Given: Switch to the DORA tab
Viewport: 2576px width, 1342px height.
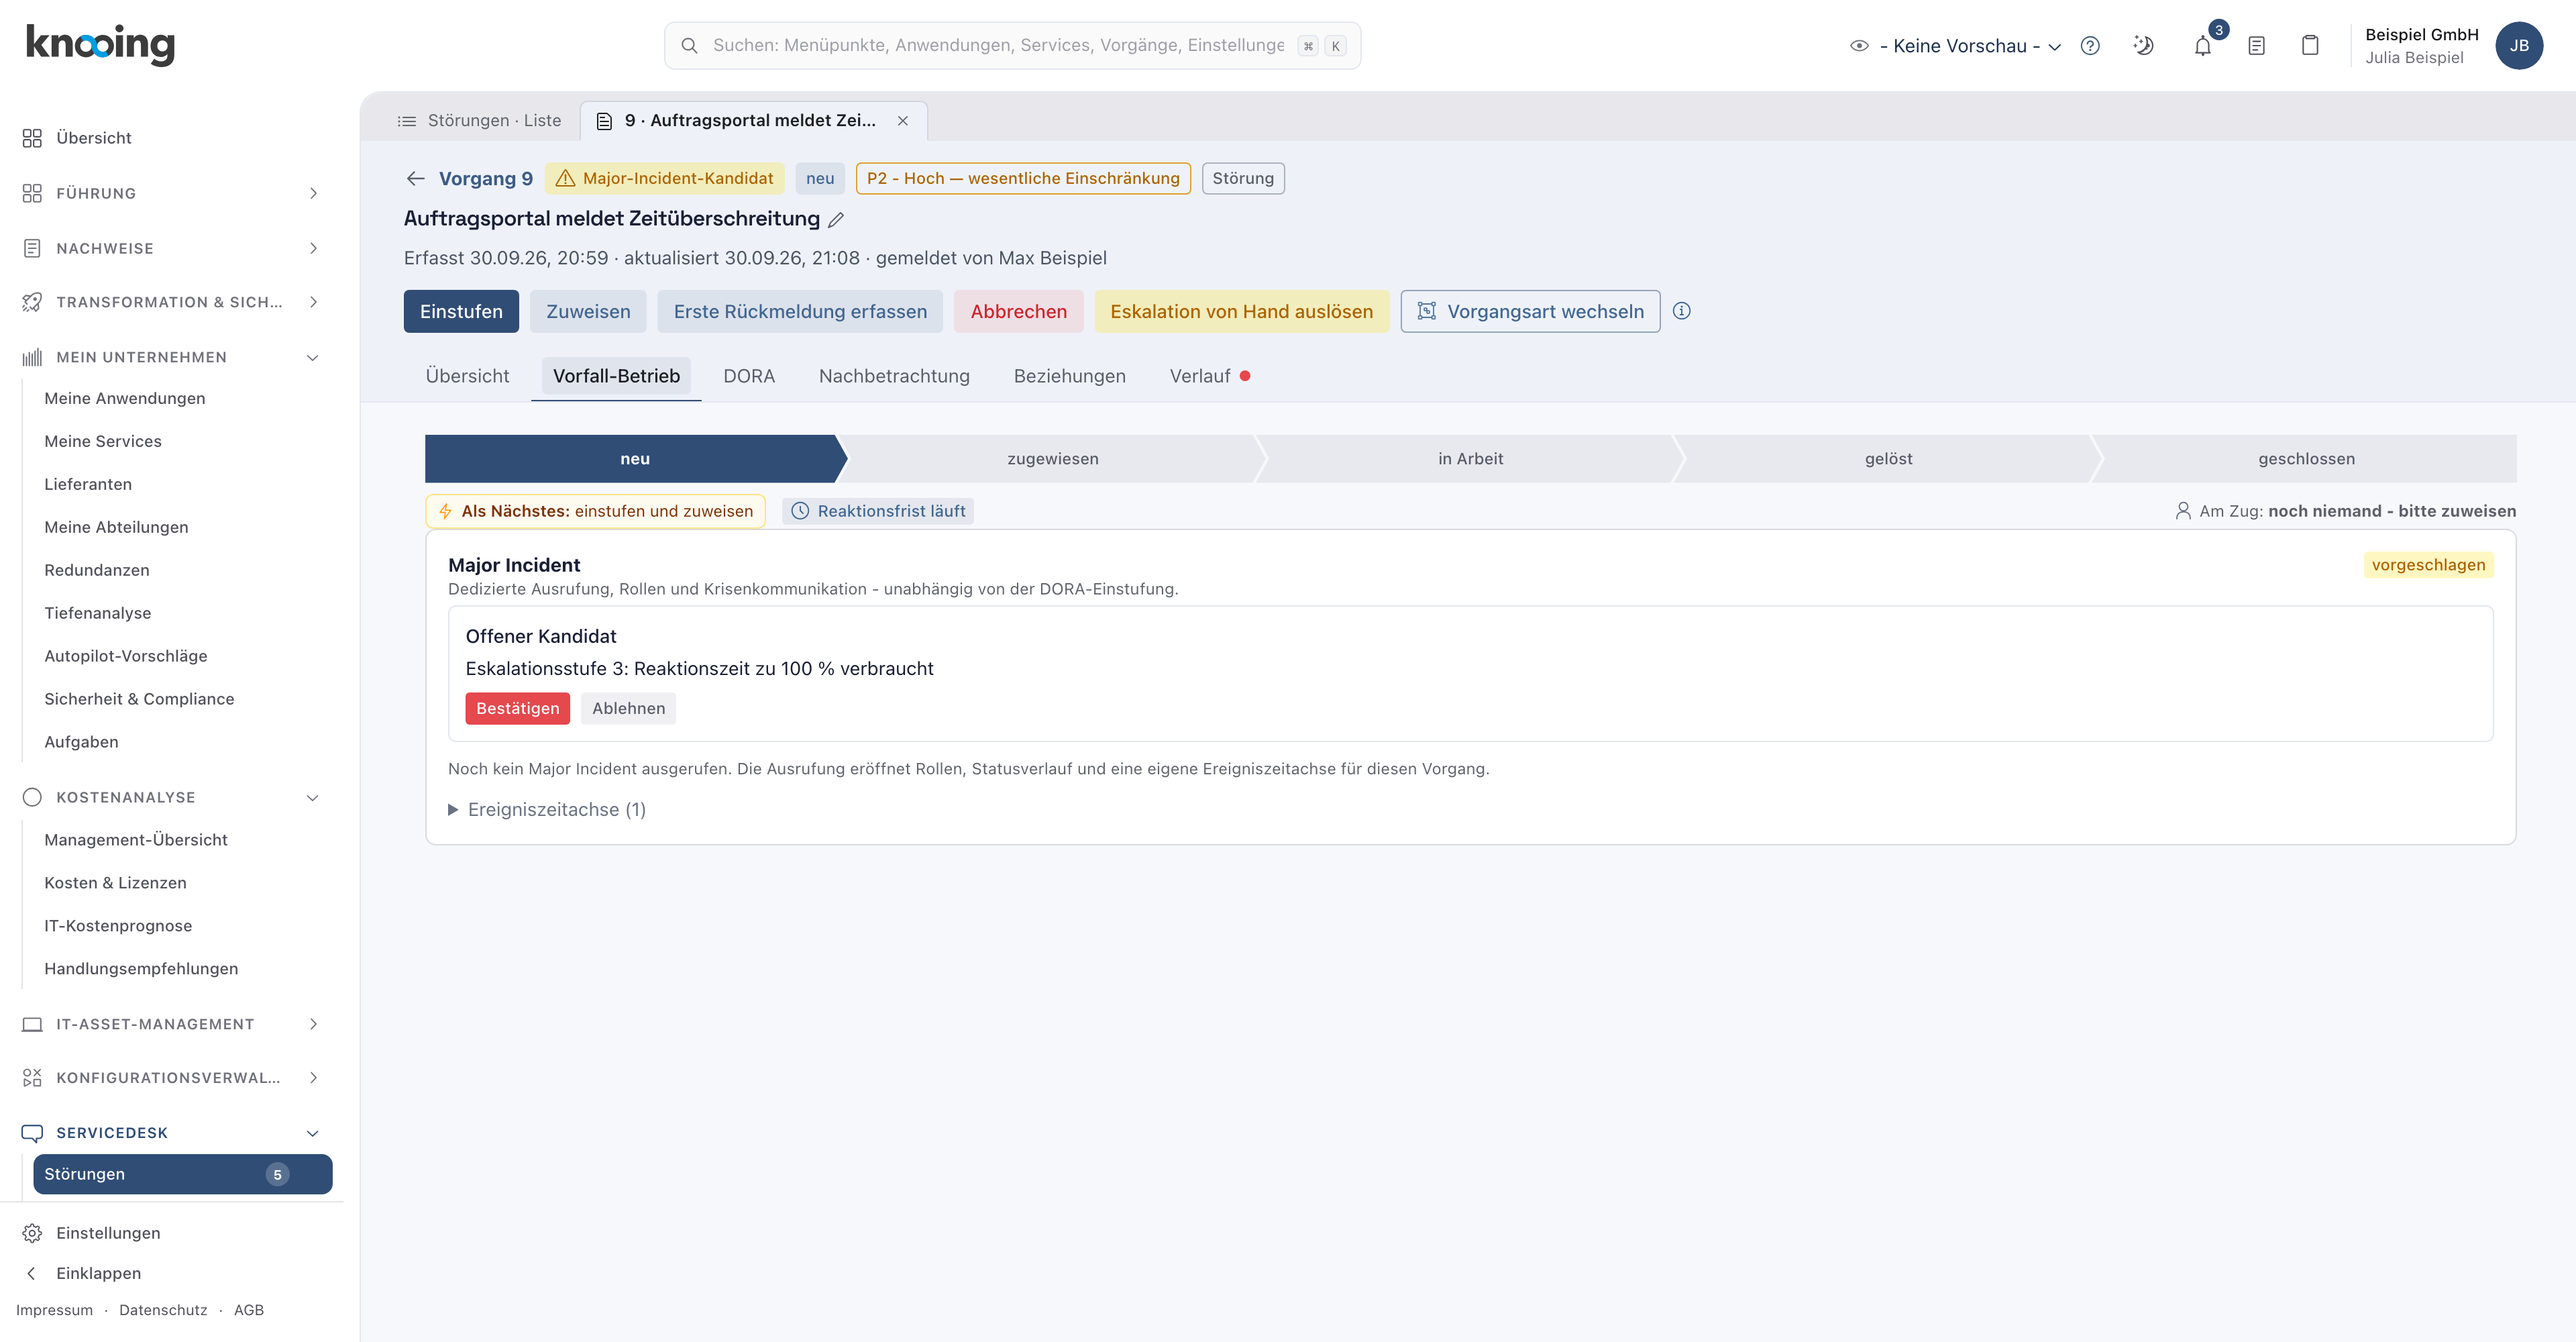Looking at the screenshot, I should [749, 377].
